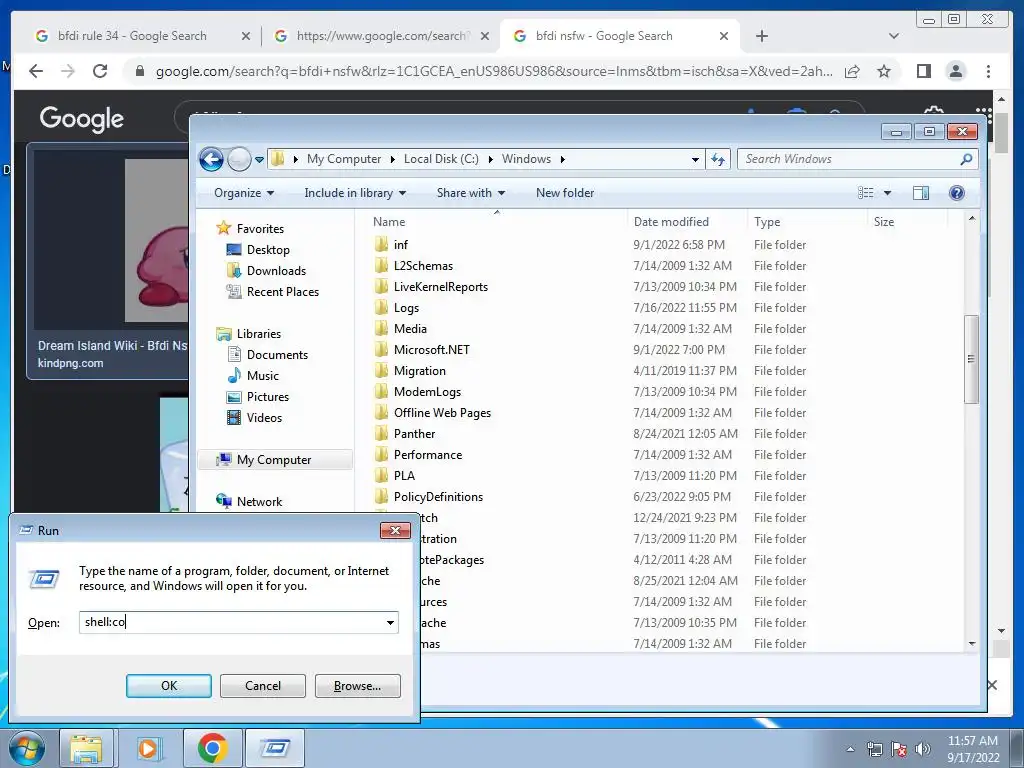Open the Windows Start menu

click(x=27, y=748)
